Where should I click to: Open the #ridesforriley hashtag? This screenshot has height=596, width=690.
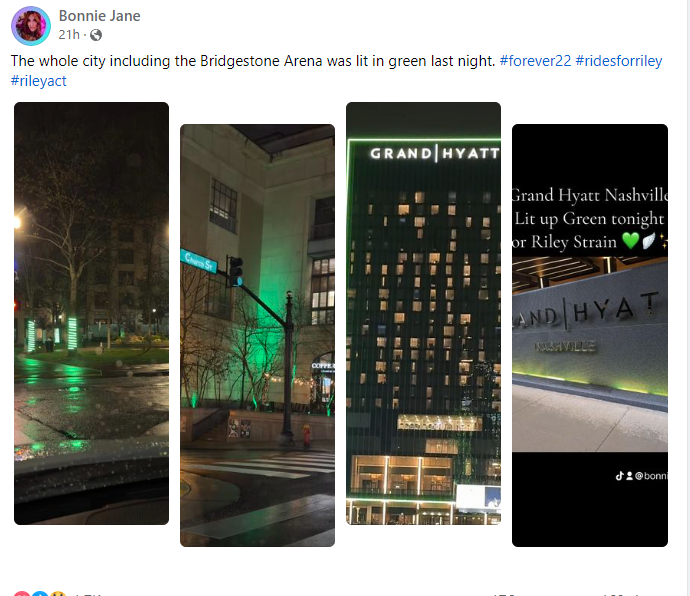tap(619, 61)
